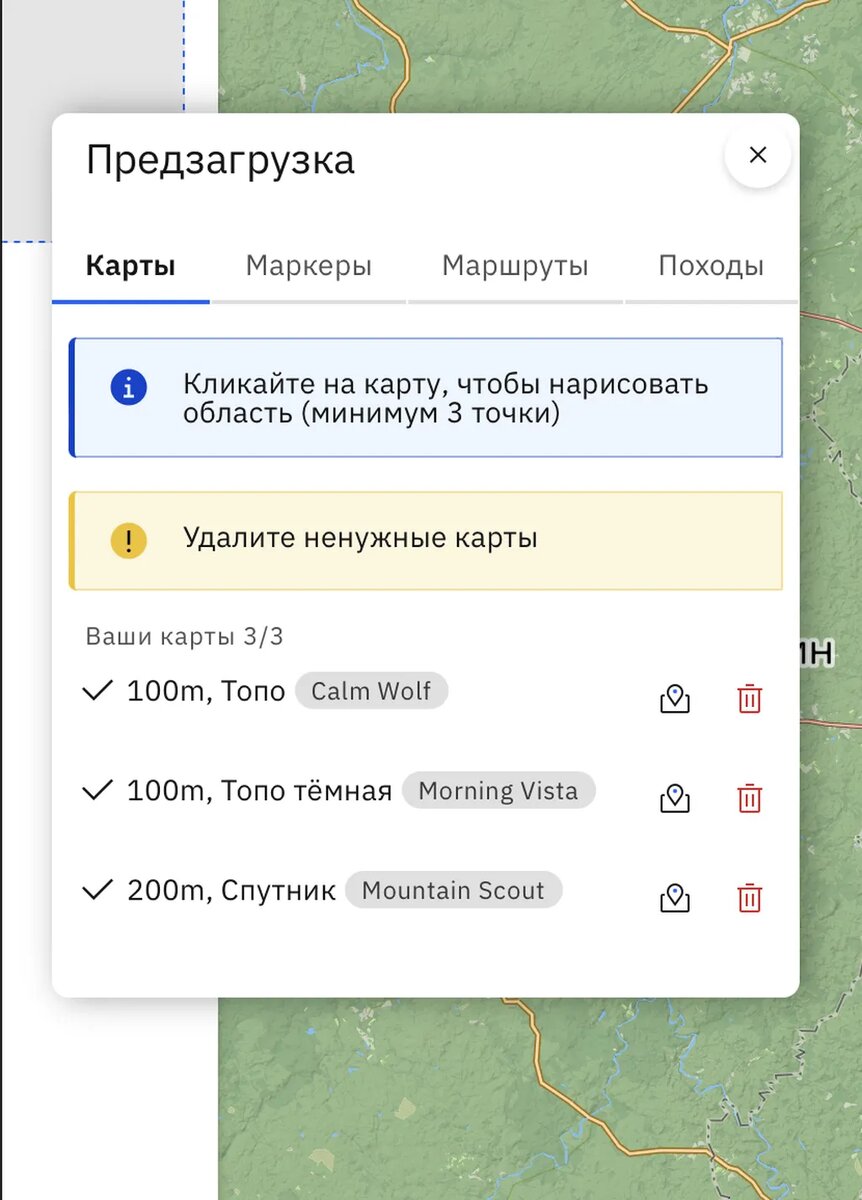Click the Предзагрузка dialog title

coord(220,160)
